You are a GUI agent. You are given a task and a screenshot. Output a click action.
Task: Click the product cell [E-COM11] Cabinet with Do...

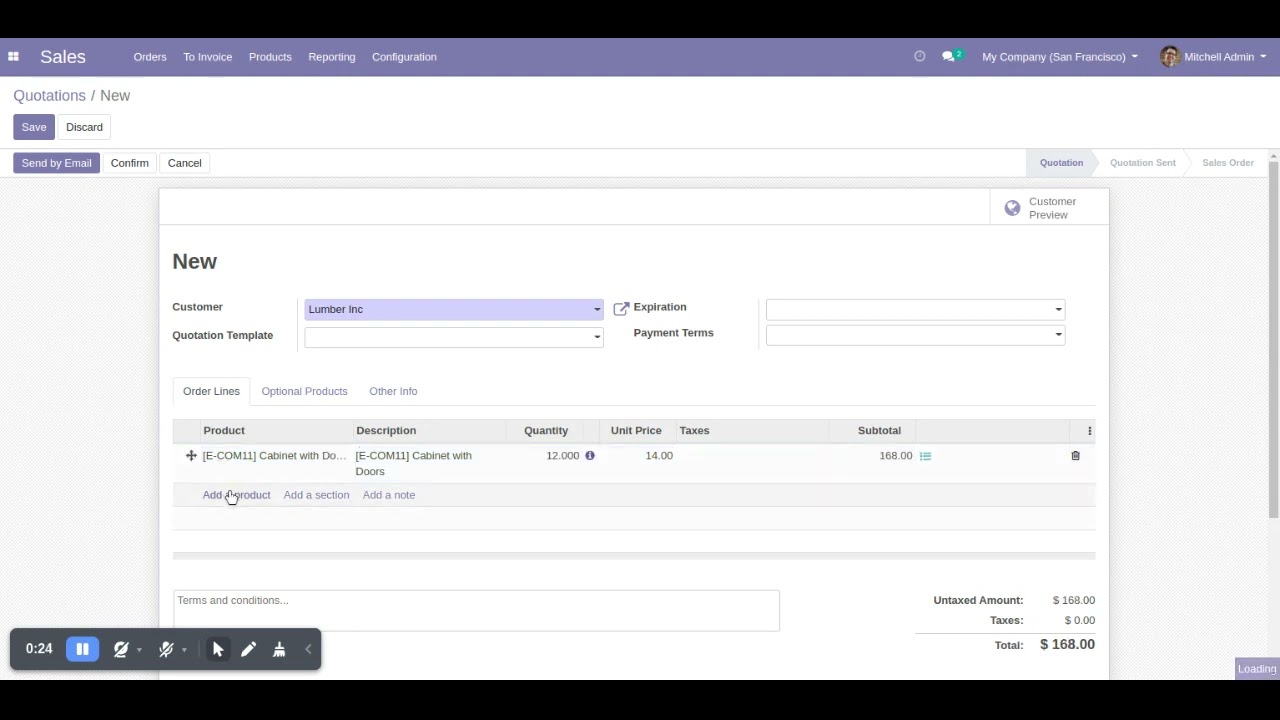pyautogui.click(x=274, y=456)
